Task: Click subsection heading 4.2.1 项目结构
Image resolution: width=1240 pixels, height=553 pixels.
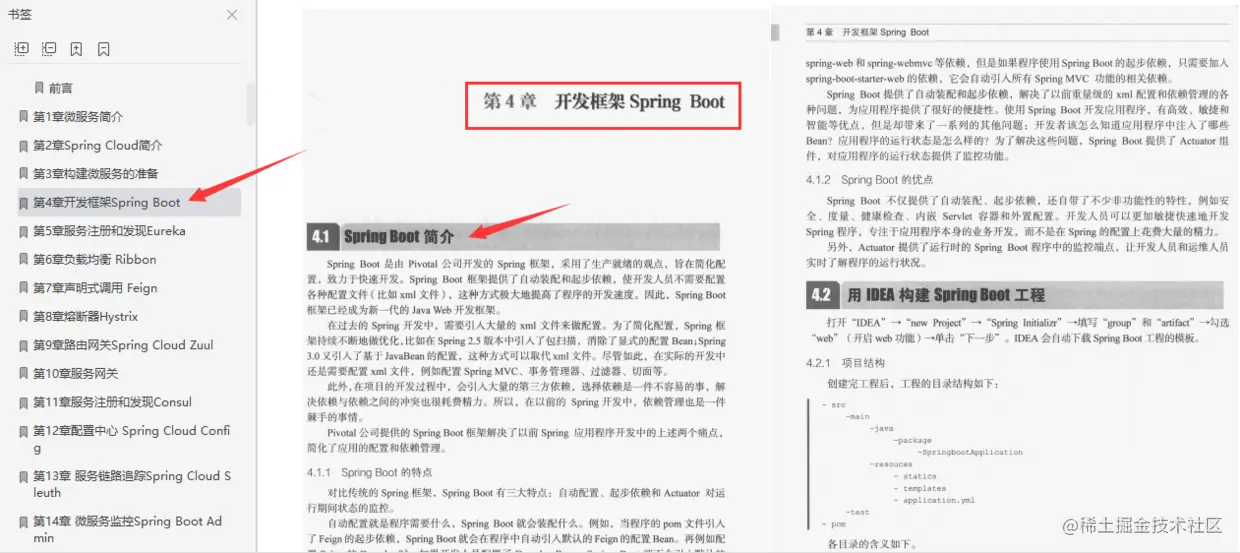Action: [845, 363]
